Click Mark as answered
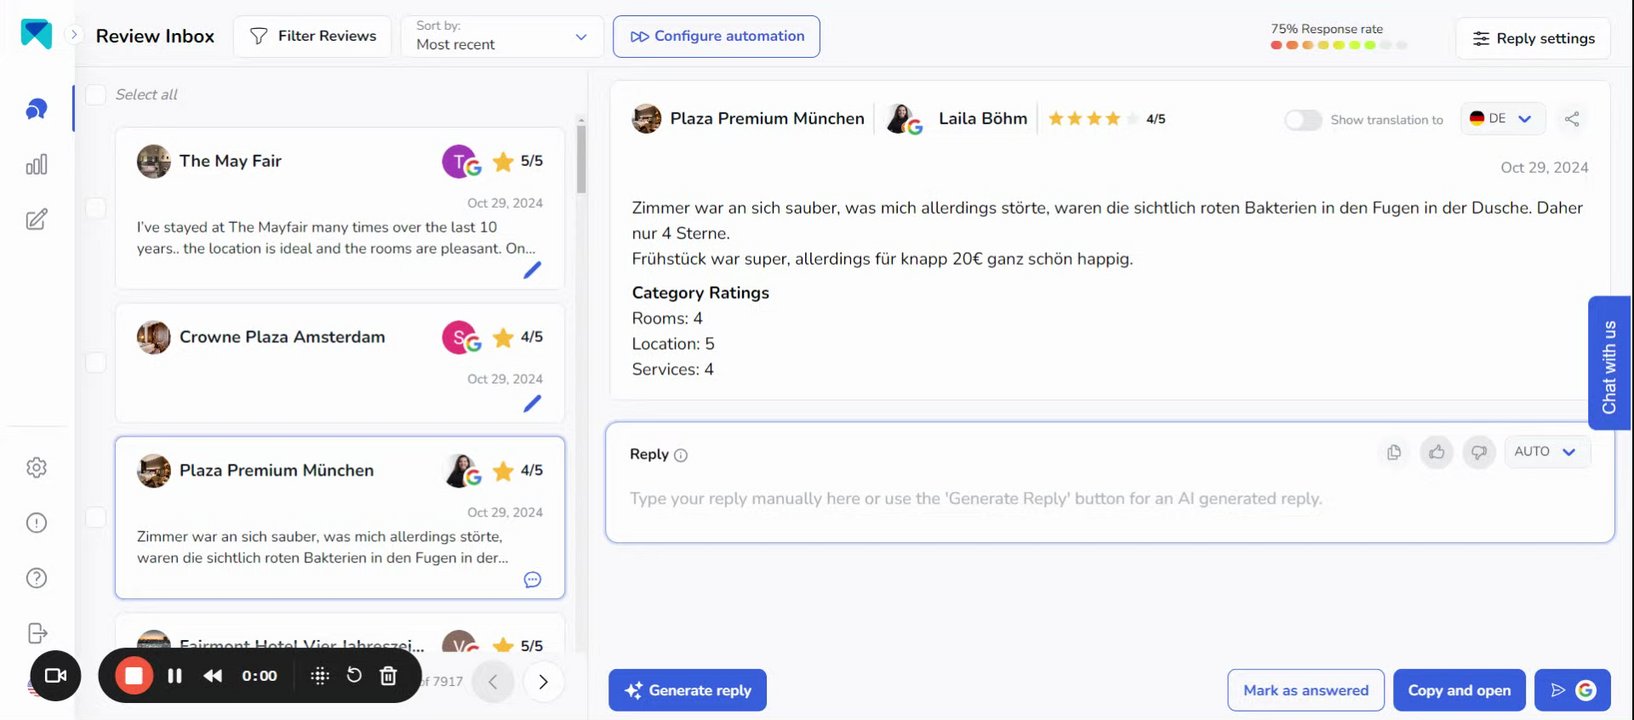The width and height of the screenshot is (1634, 720). point(1306,690)
